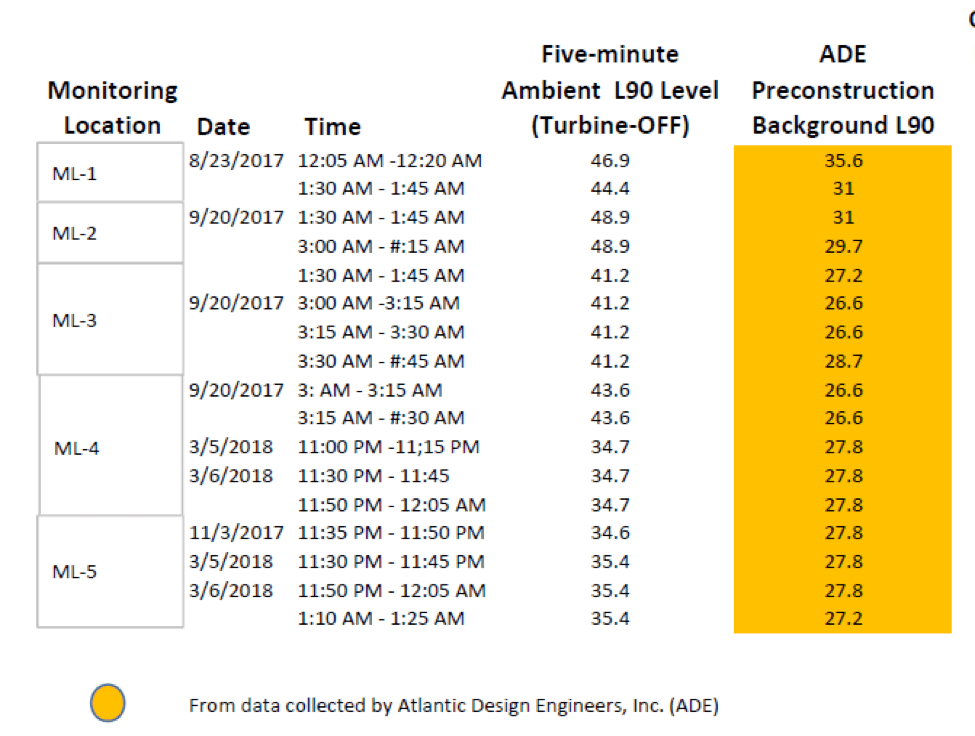The width and height of the screenshot is (975, 736).
Task: Click the 1:10 AM - 1:25 AM time entry
Action: pyautogui.click(x=381, y=619)
